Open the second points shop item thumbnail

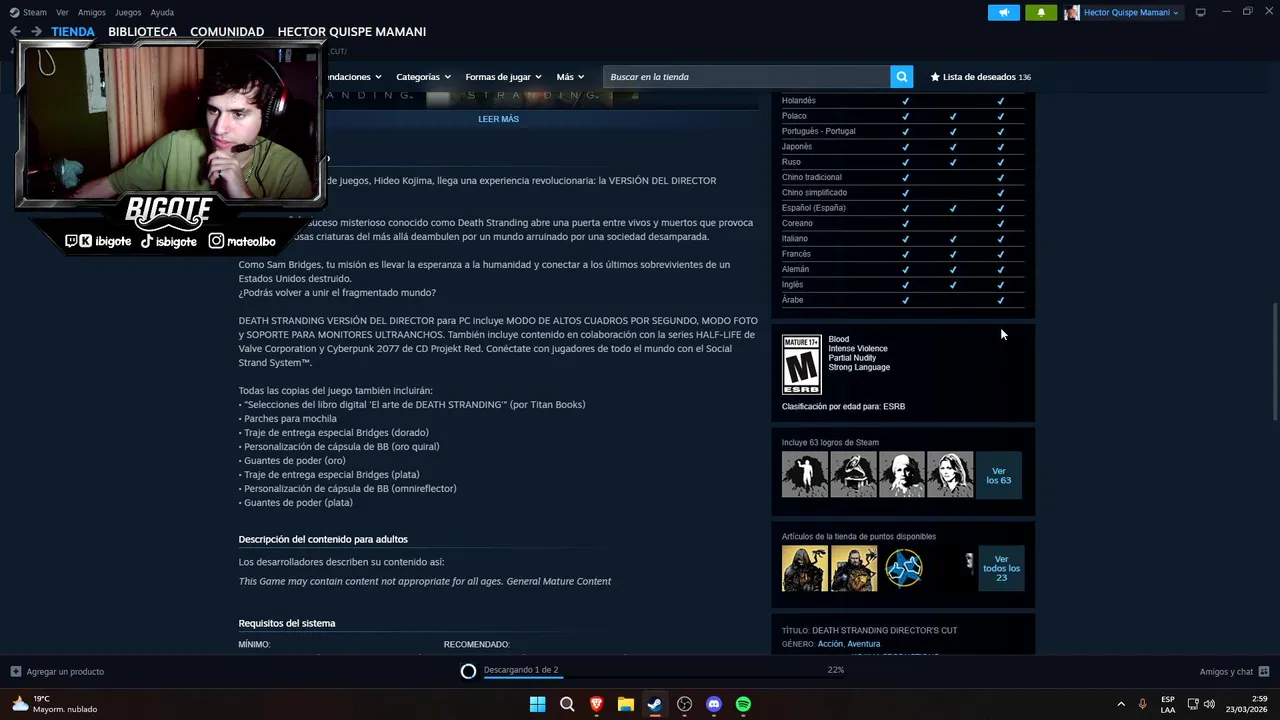pyautogui.click(x=853, y=568)
